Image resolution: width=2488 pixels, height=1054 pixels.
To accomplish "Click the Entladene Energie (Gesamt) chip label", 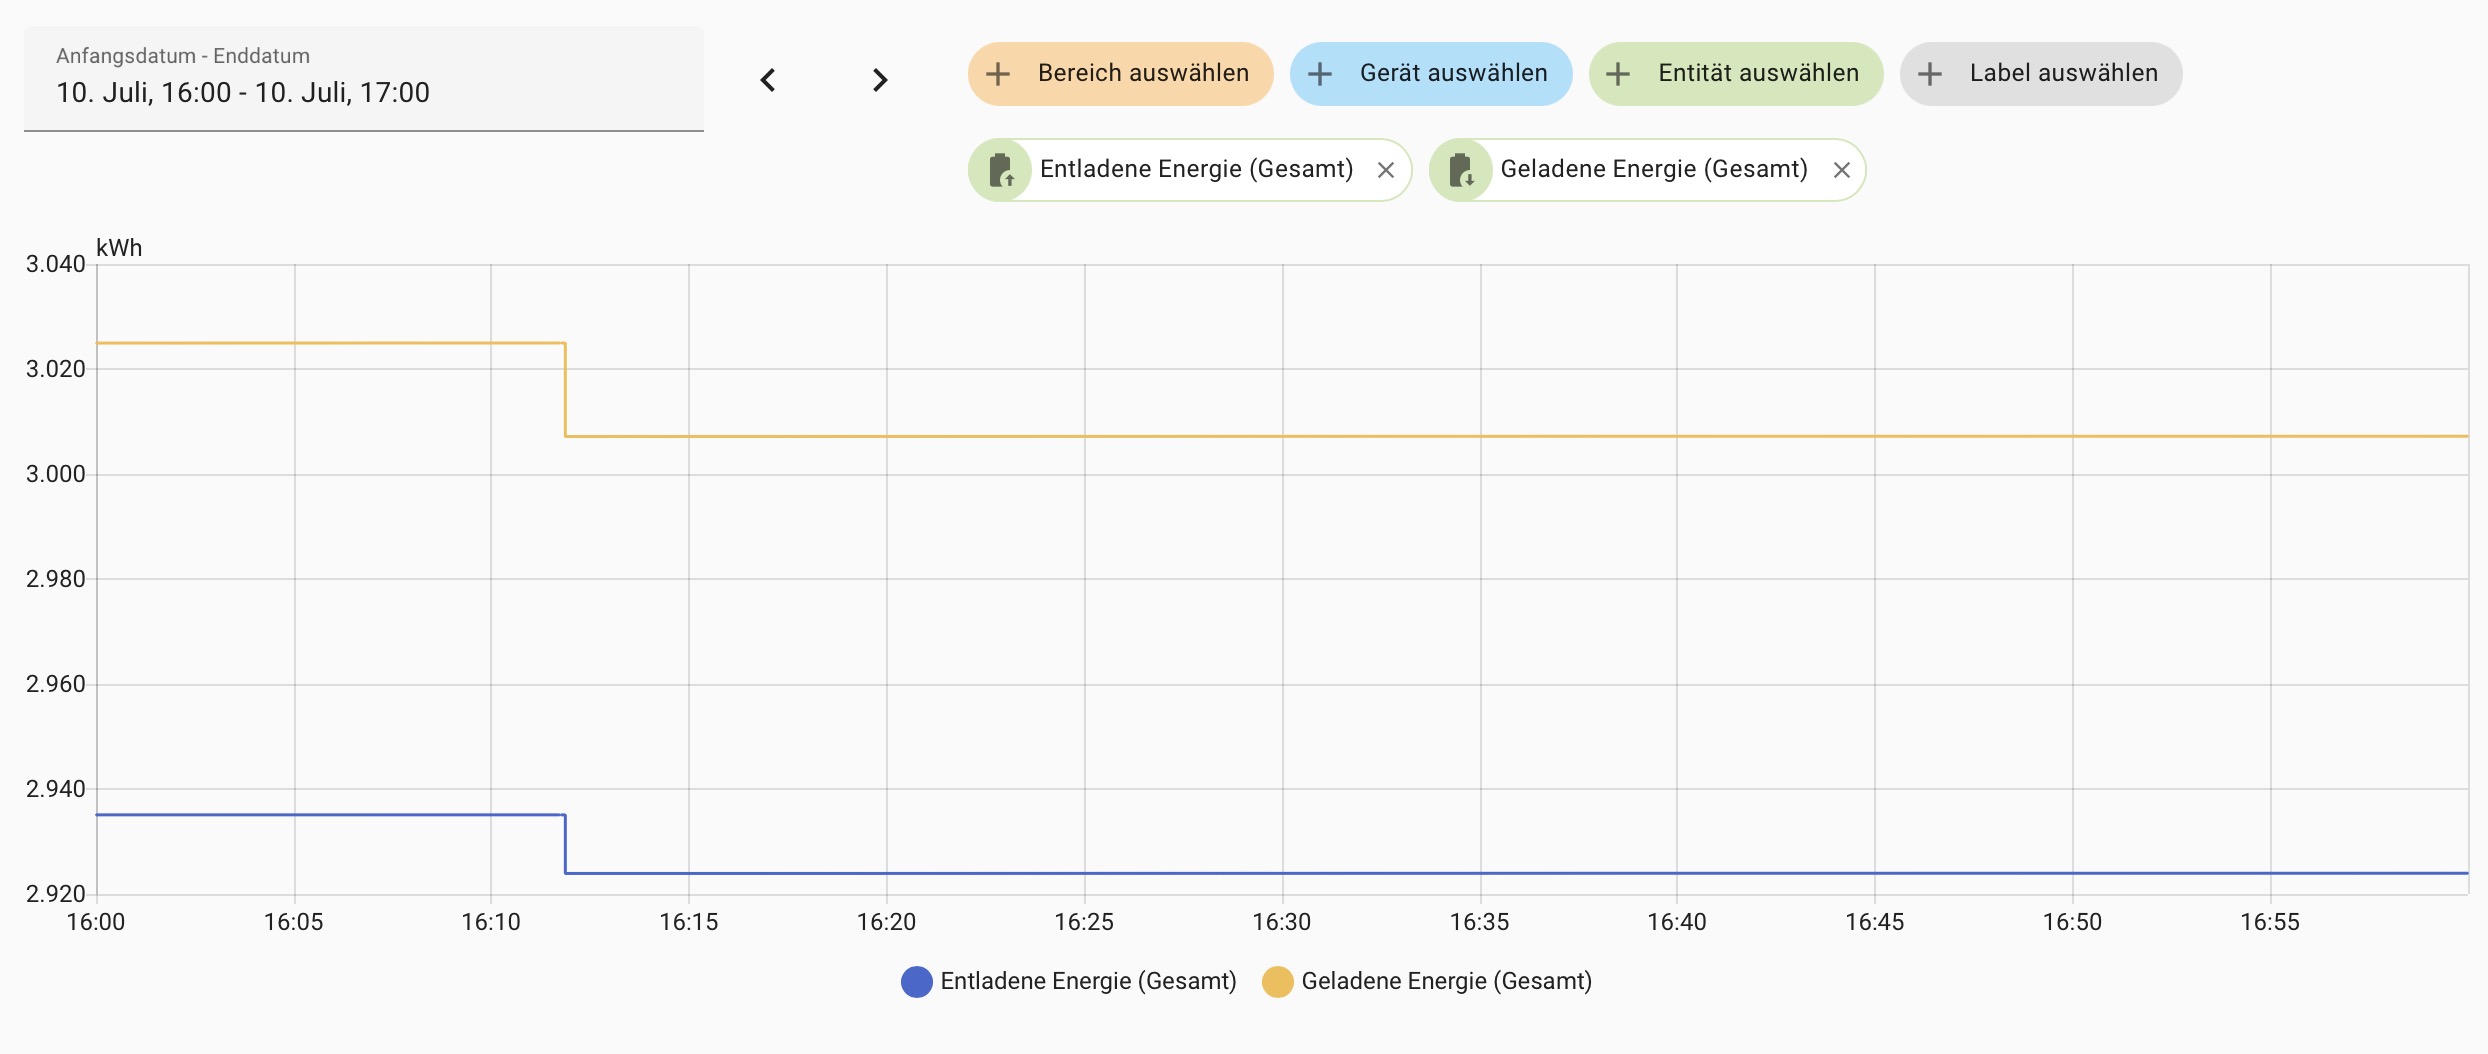I will coord(1196,170).
